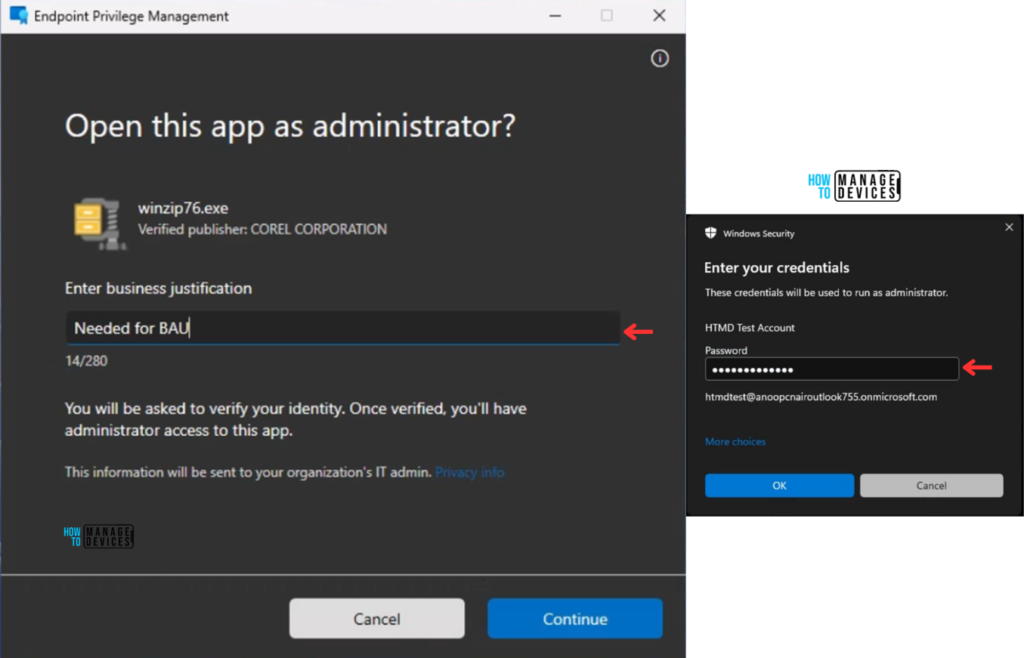Image resolution: width=1024 pixels, height=658 pixels.
Task: Click the Open this app as administrator heading
Action: click(290, 126)
